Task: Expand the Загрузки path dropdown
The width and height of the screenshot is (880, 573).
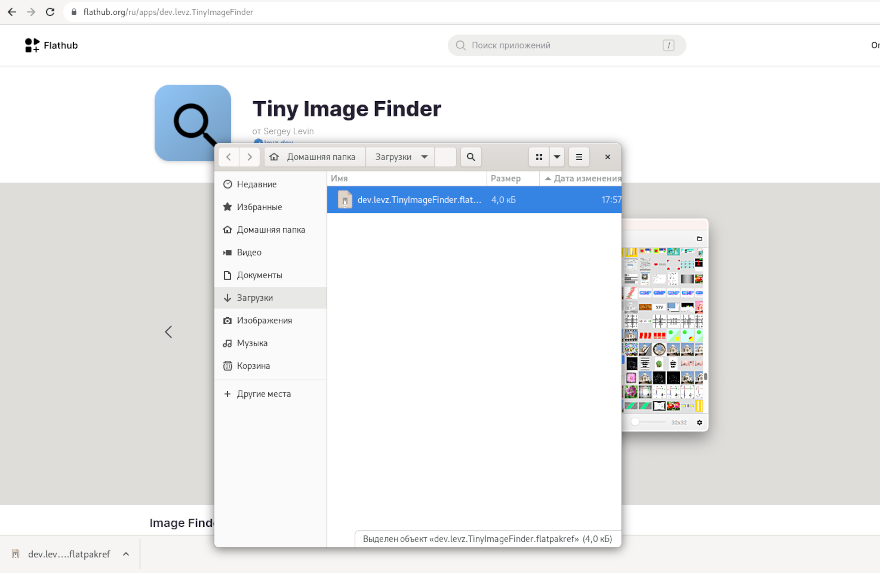Action: pyautogui.click(x=425, y=157)
